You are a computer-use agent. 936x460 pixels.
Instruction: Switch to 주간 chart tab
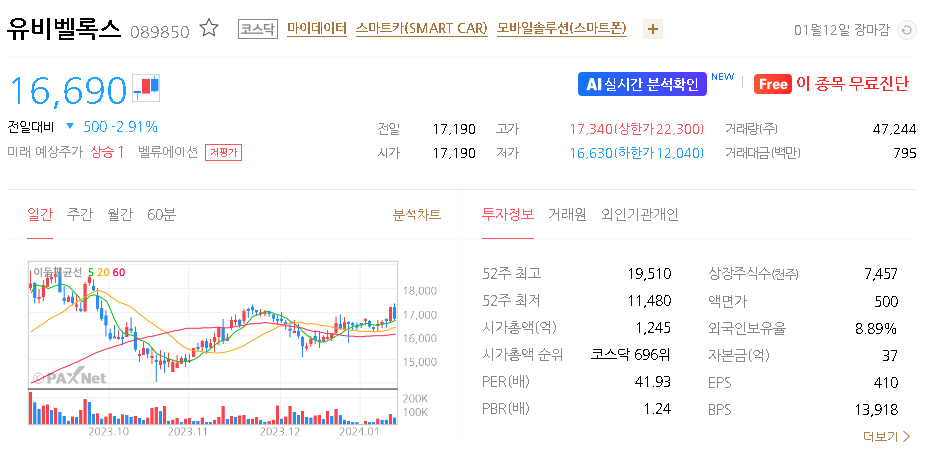[79, 215]
